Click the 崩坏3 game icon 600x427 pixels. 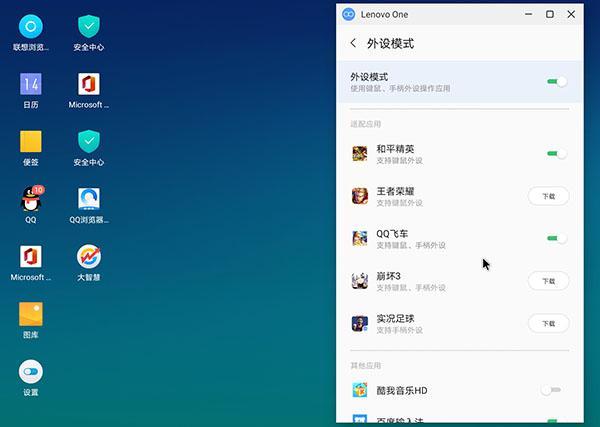pyautogui.click(x=360, y=281)
